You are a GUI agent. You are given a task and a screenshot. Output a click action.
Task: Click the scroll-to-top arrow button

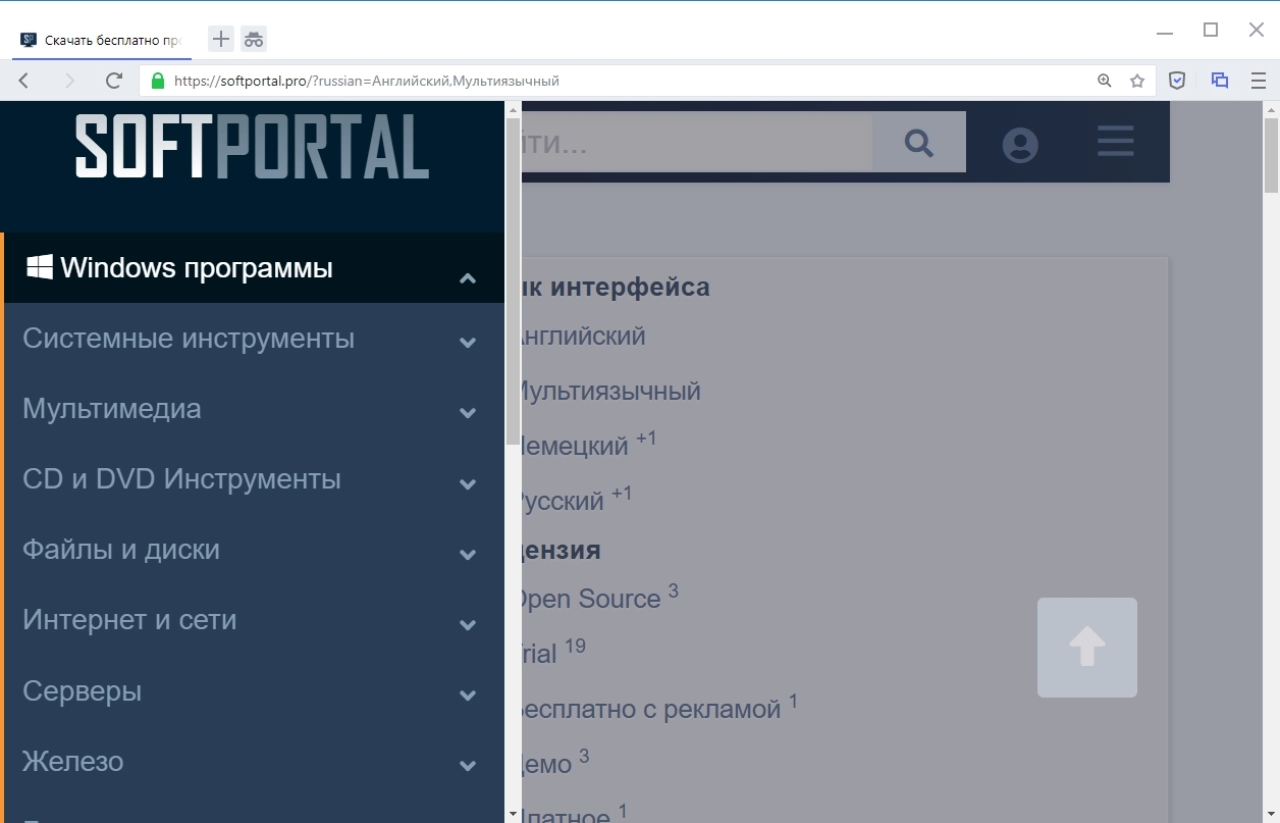tap(1087, 647)
